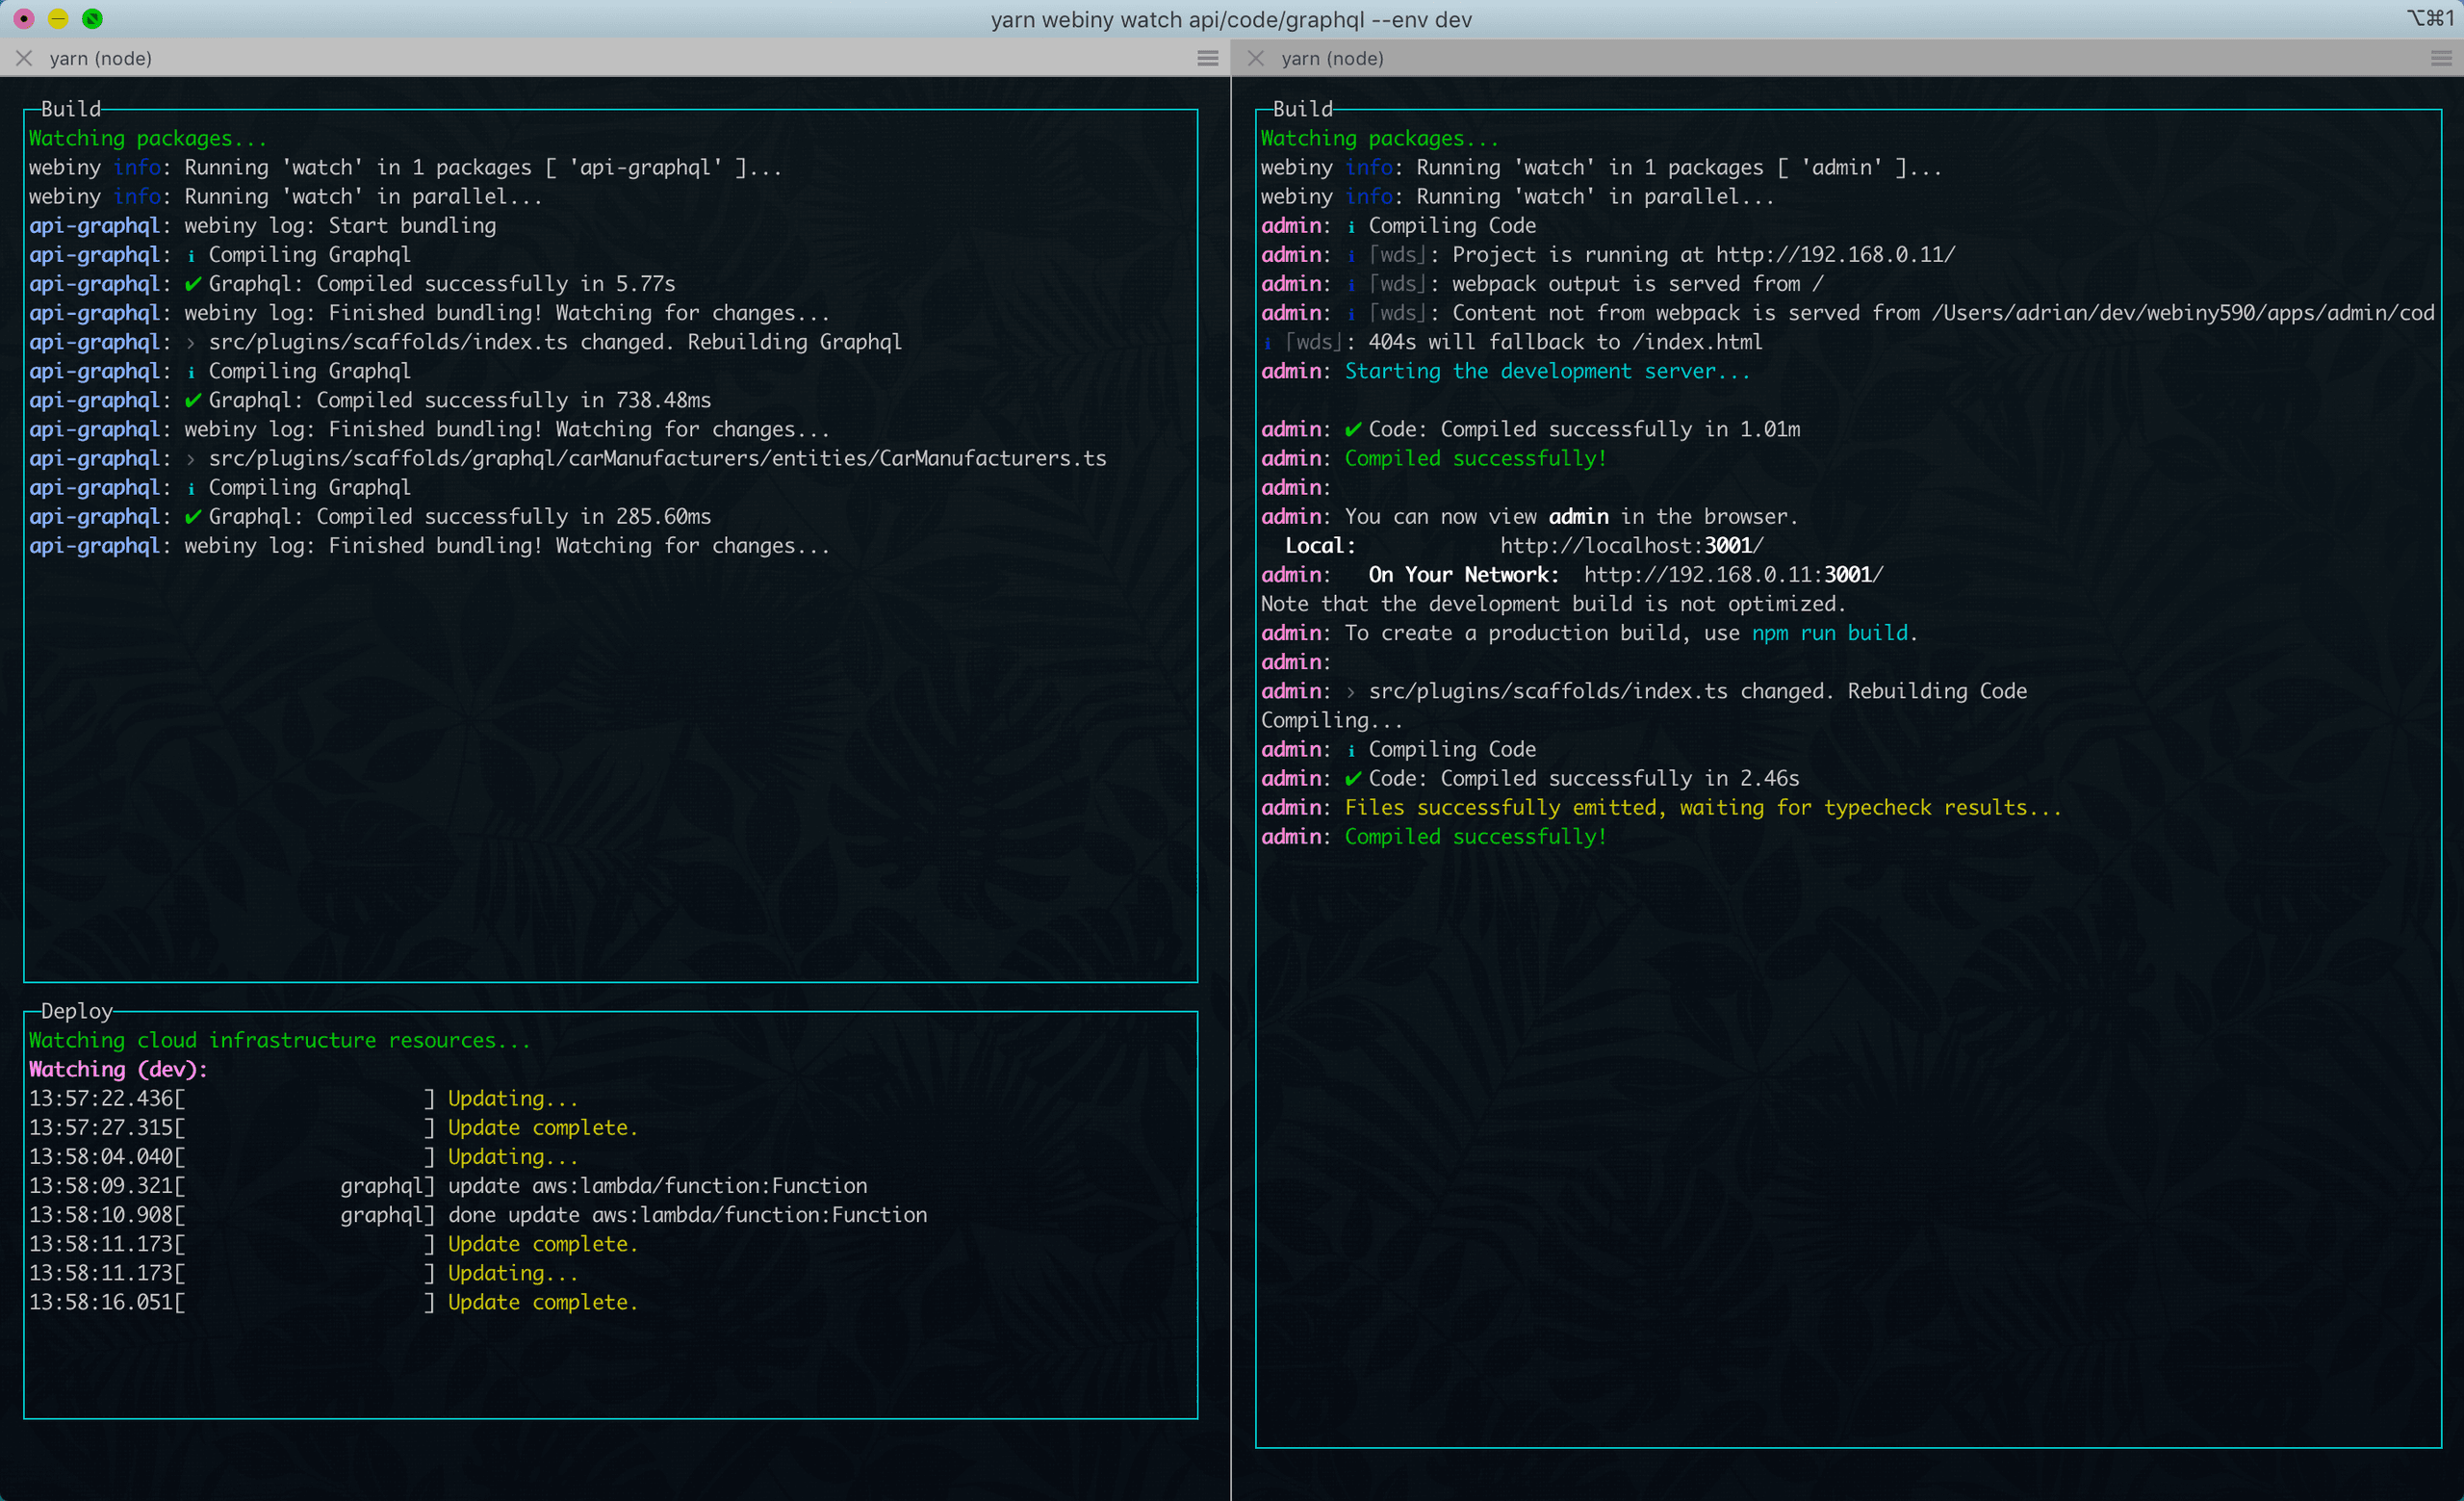Click the ⌥⌘1 shortcut indicator in the title bar

pos(2430,18)
